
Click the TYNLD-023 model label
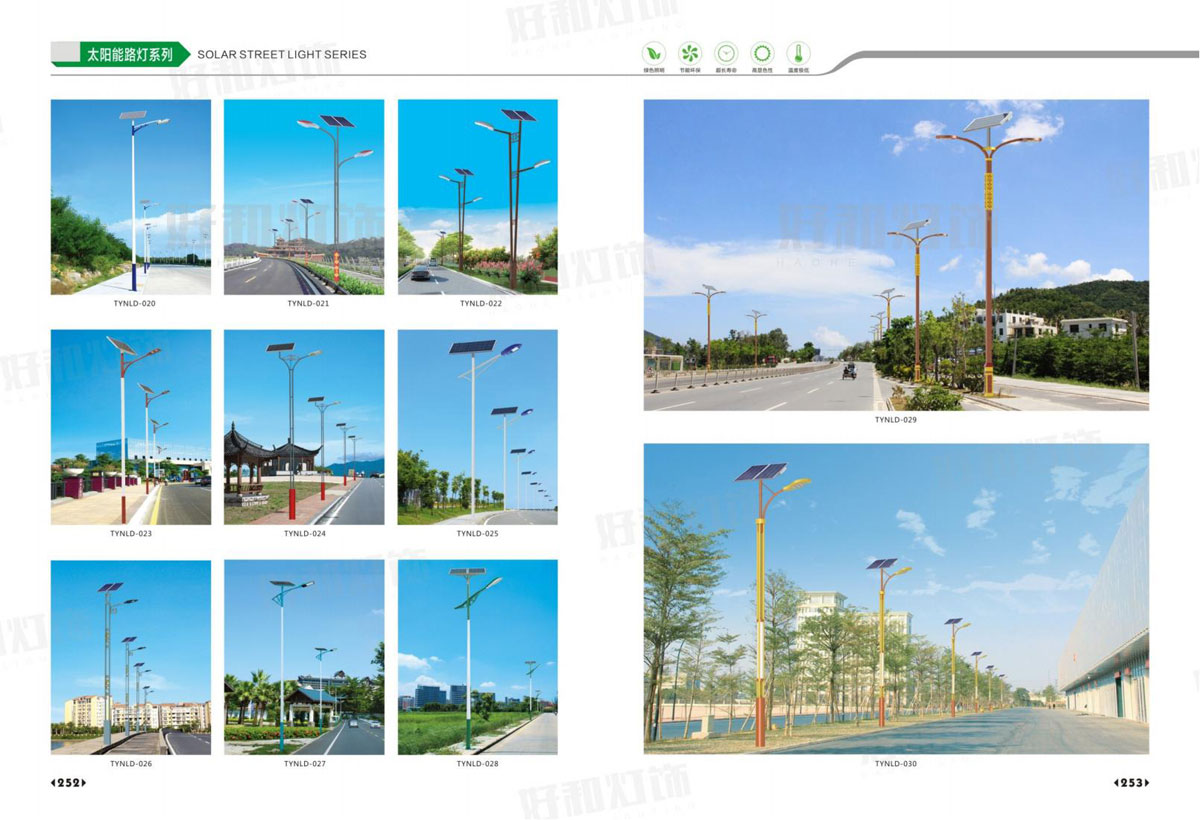coord(131,534)
